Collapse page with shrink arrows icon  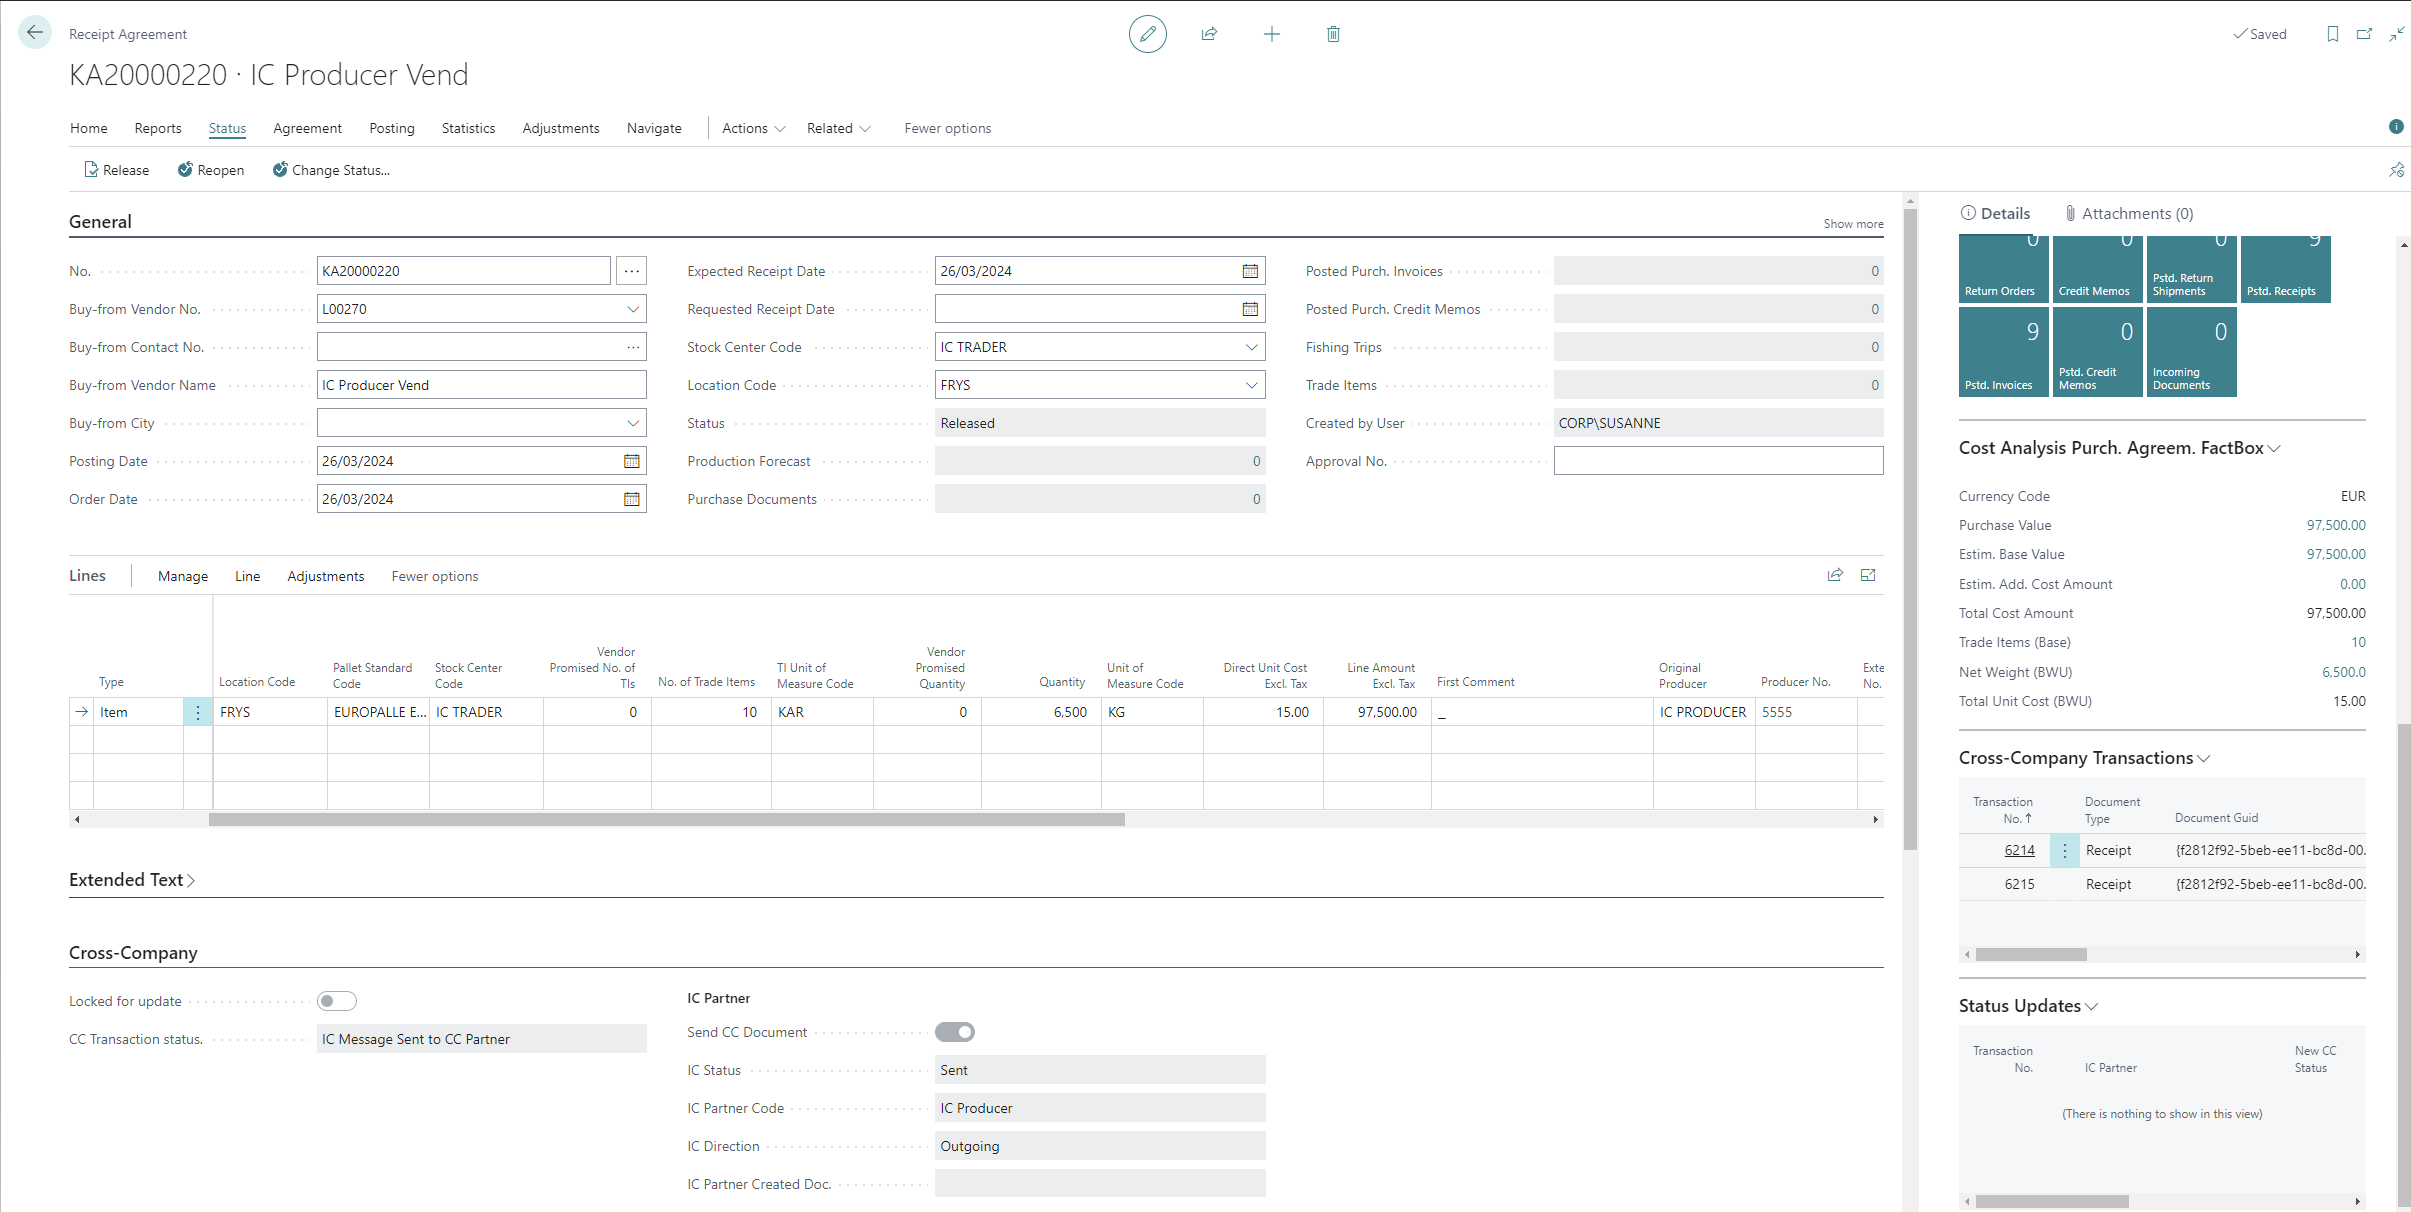click(2396, 34)
